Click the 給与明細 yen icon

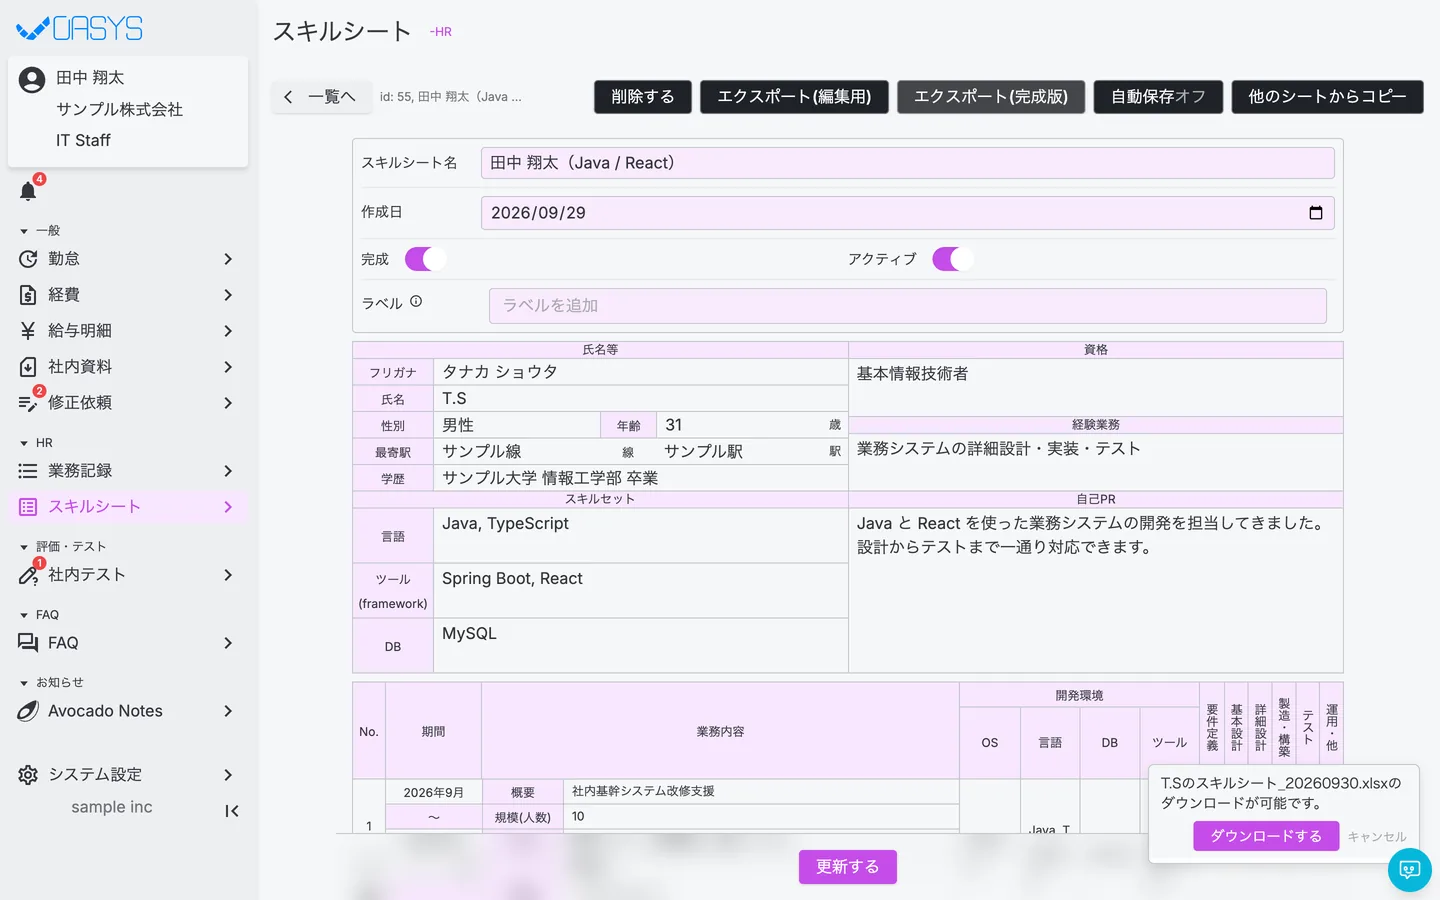[x=28, y=331]
